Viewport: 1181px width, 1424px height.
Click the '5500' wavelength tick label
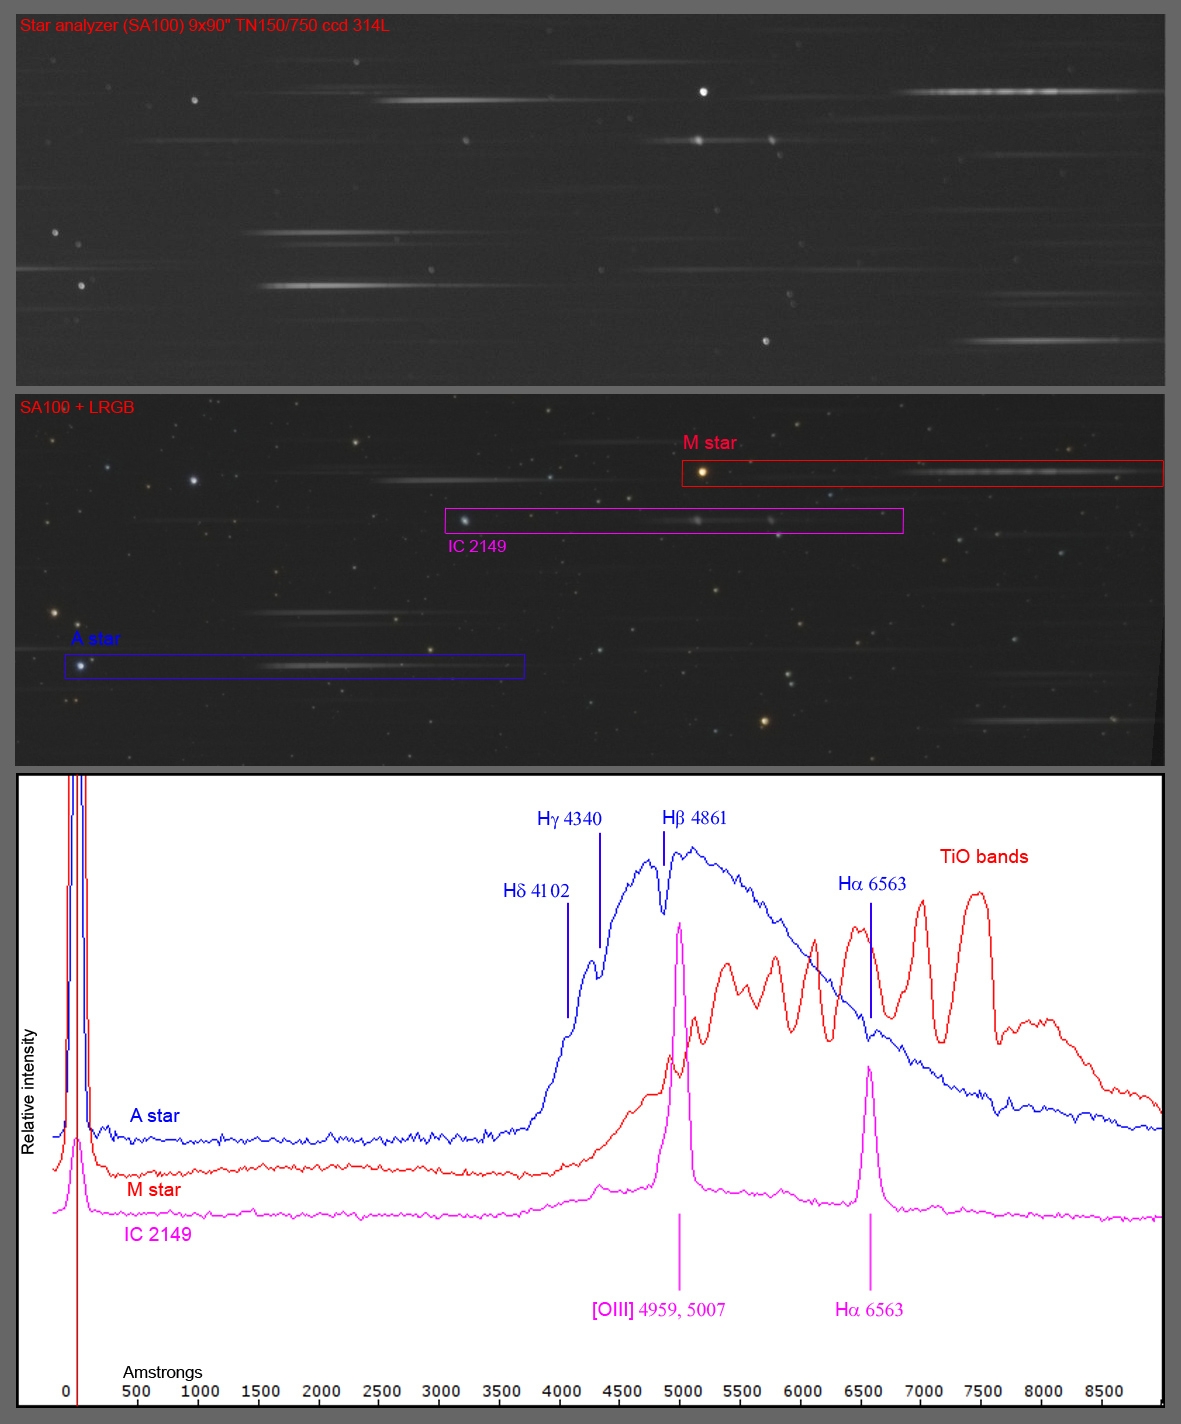point(742,1391)
